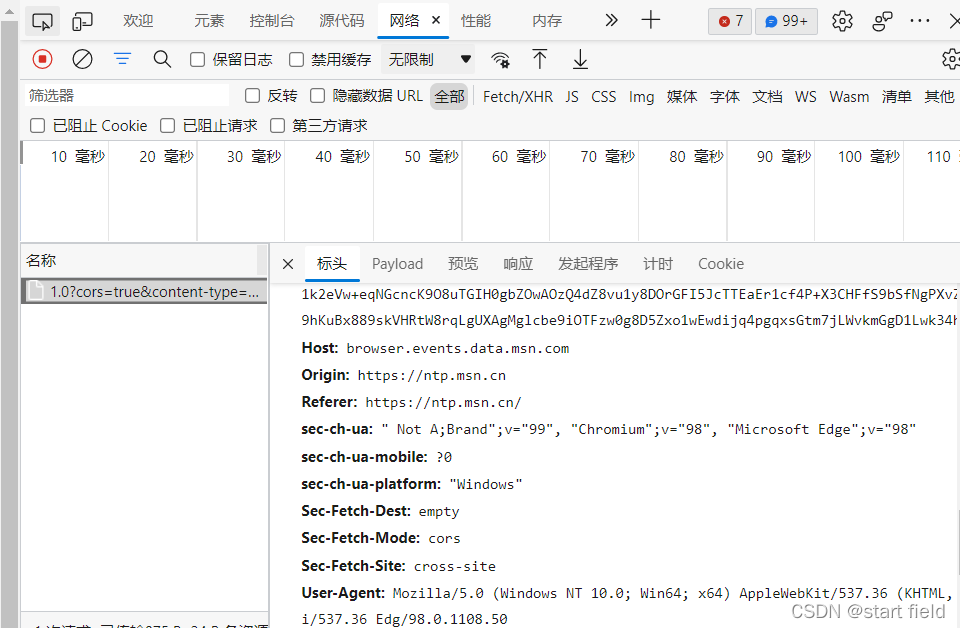Toggle device emulation icon

tap(82, 21)
